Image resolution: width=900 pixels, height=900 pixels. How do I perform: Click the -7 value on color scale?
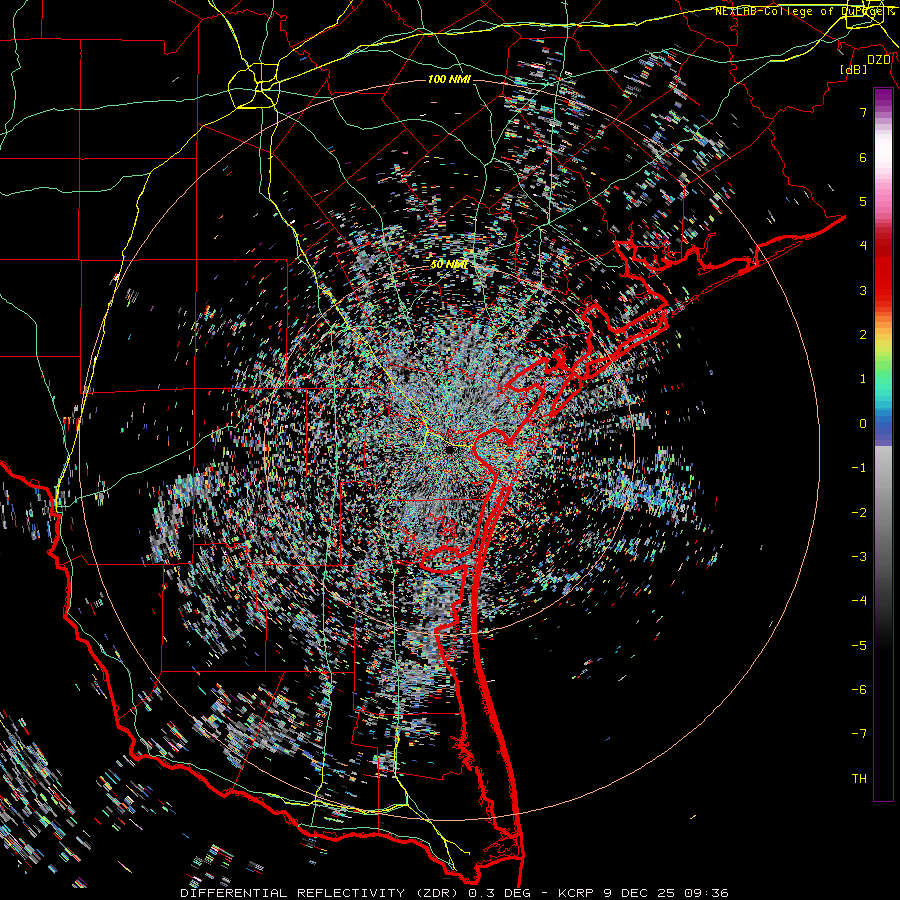click(859, 734)
